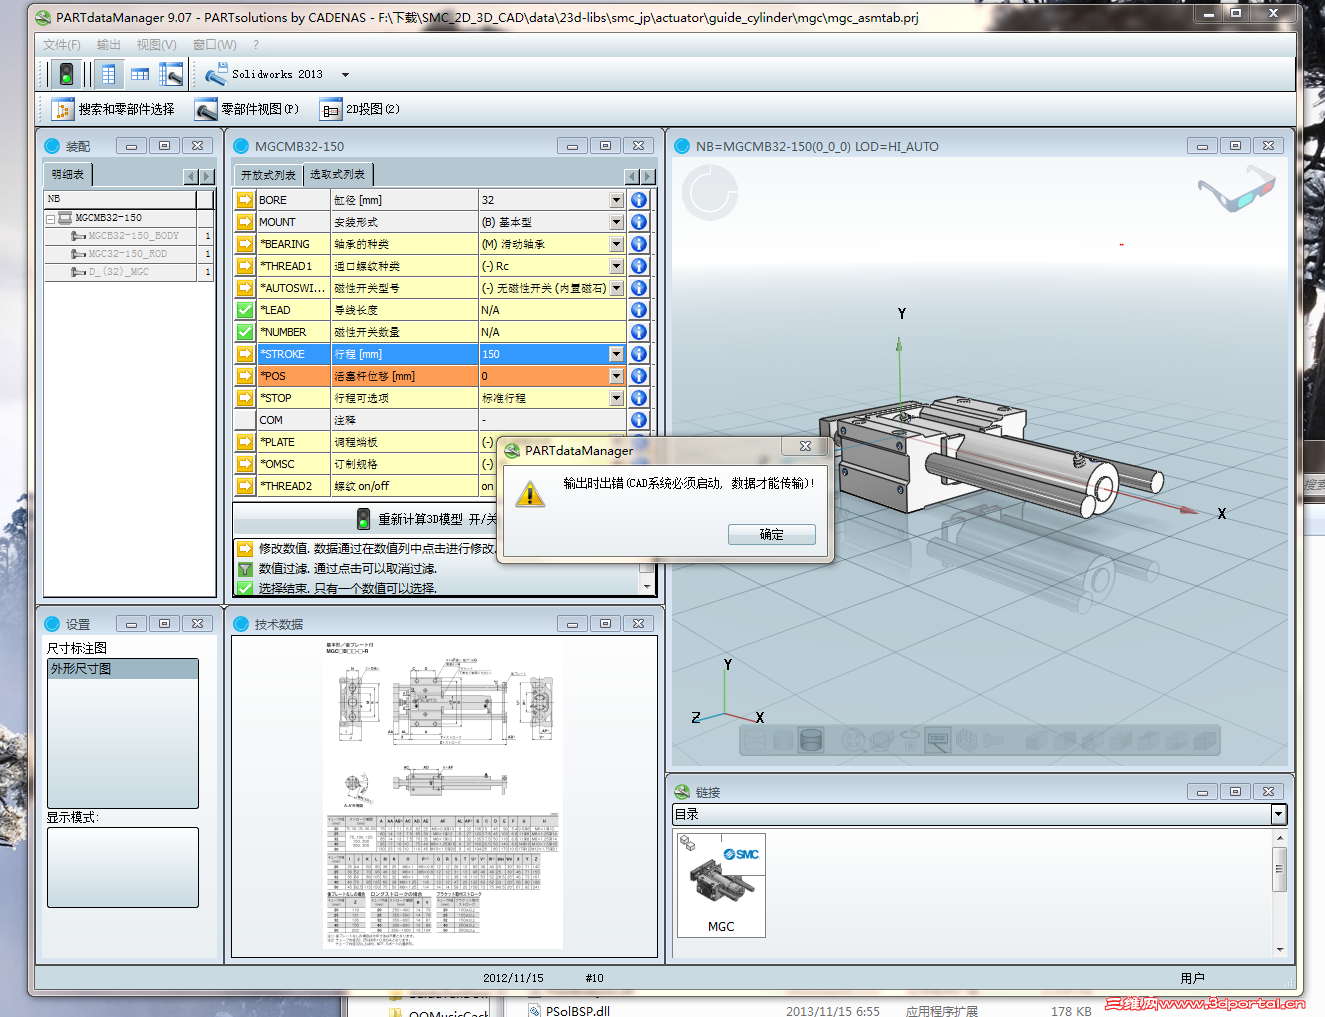Click info icon for *STROKE row
The height and width of the screenshot is (1017, 1325).
pos(639,354)
